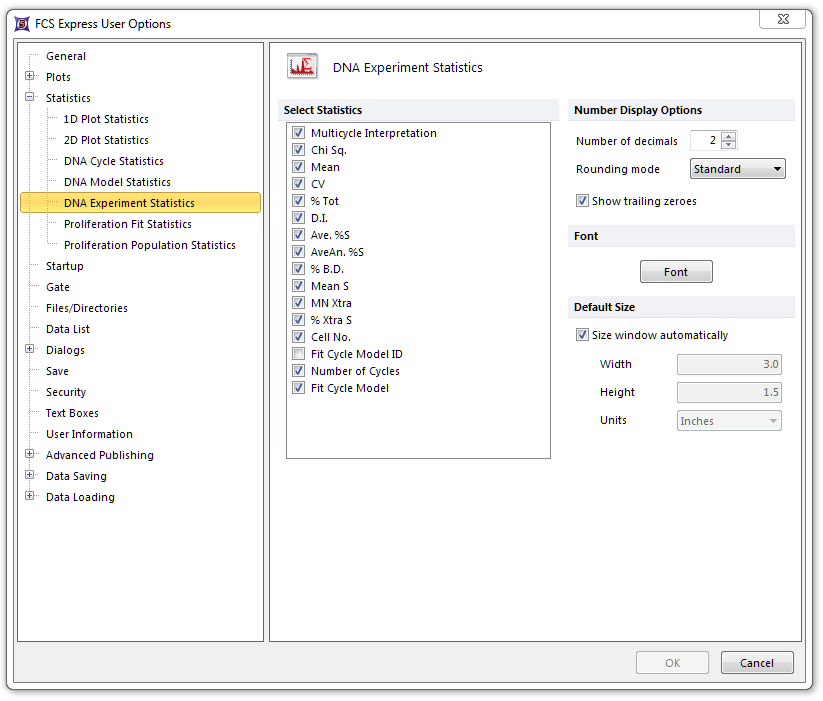Toggle Show trailing zeroes option

click(582, 201)
